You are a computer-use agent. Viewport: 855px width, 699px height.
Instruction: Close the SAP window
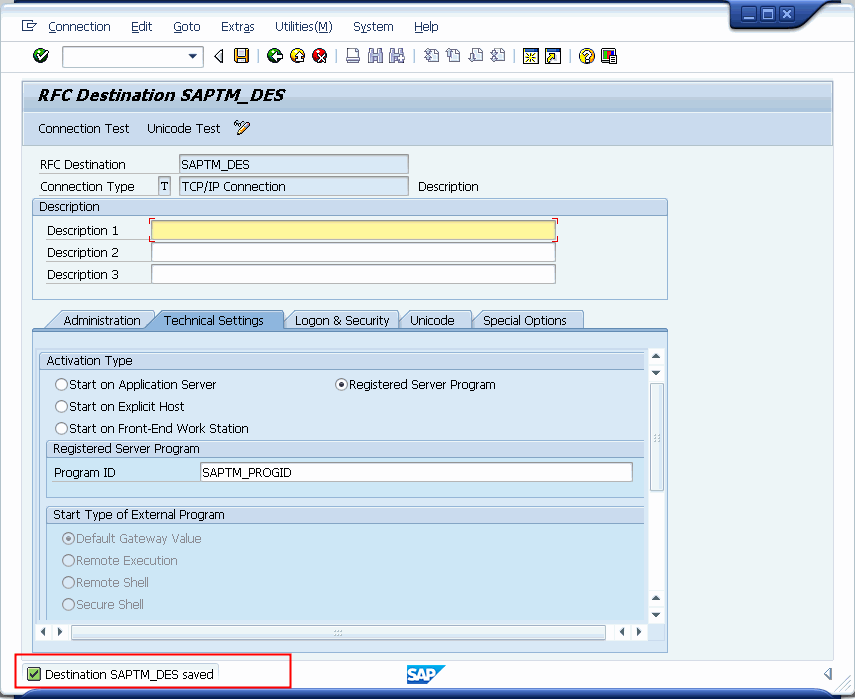786,14
